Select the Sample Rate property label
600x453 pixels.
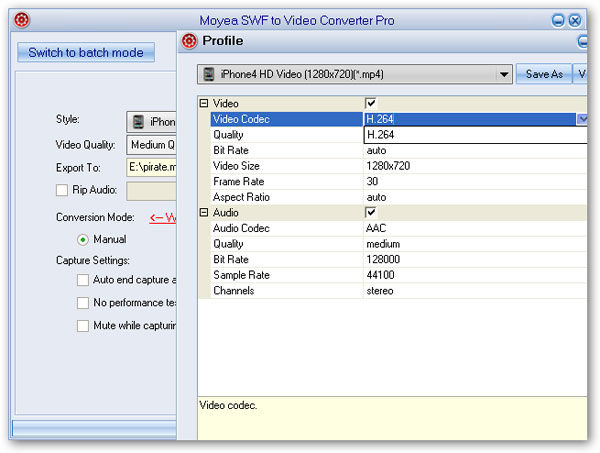(x=241, y=275)
